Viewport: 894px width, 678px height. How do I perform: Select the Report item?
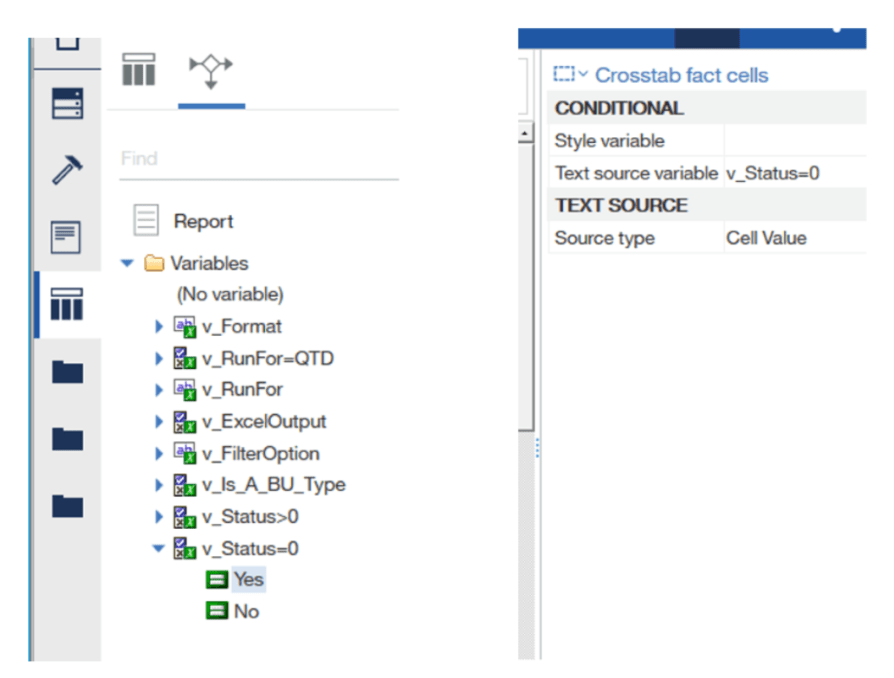[203, 221]
